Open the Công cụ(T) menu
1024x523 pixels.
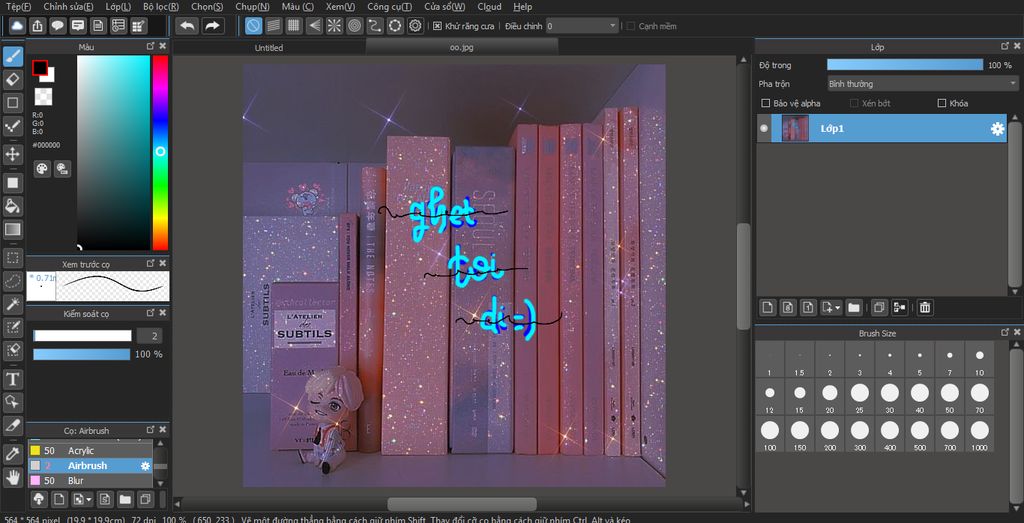click(x=389, y=7)
